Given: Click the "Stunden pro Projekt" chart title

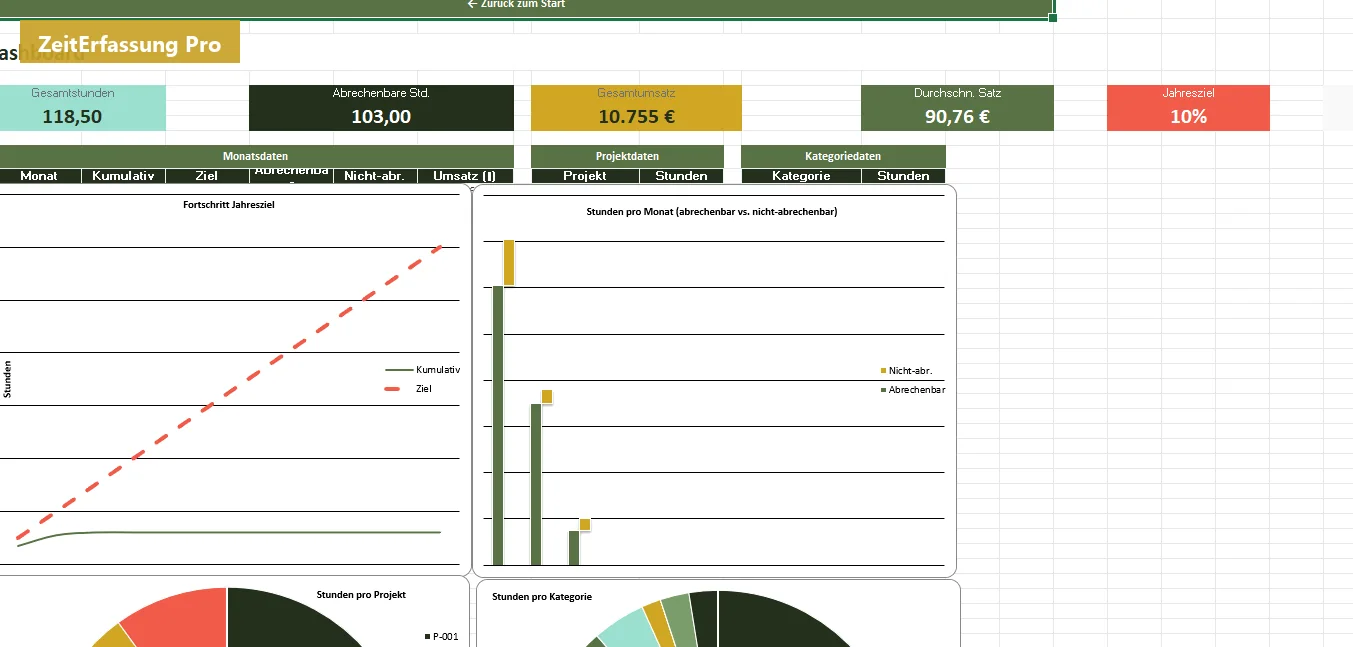Looking at the screenshot, I should (361, 594).
